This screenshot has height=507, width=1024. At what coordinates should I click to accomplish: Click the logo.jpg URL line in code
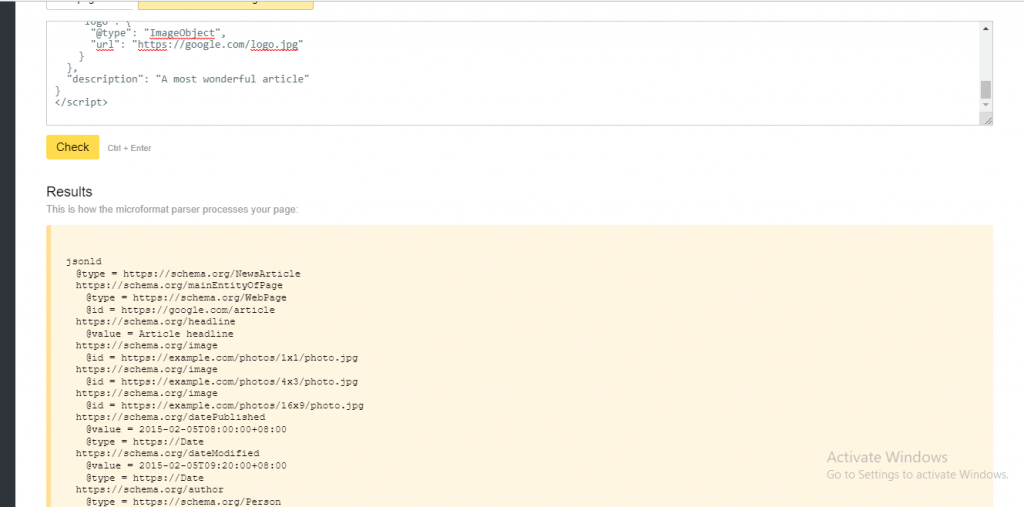197,44
